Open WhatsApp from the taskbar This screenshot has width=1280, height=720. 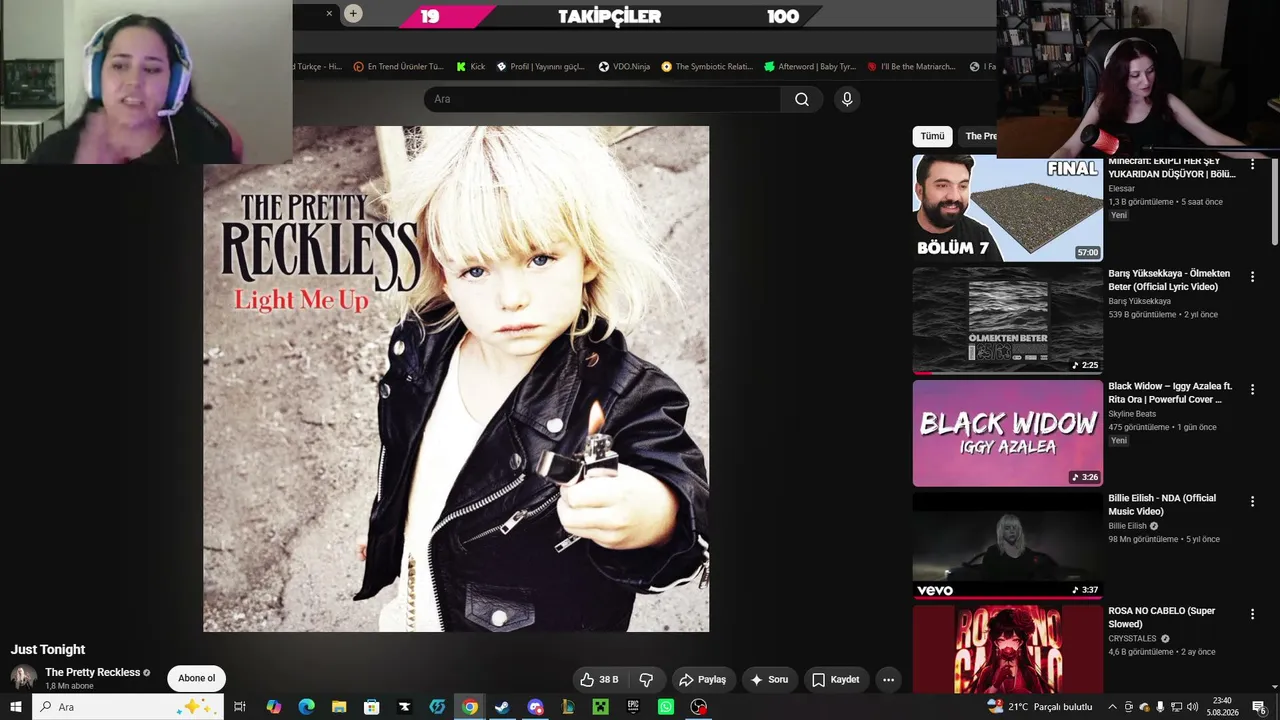[x=666, y=707]
